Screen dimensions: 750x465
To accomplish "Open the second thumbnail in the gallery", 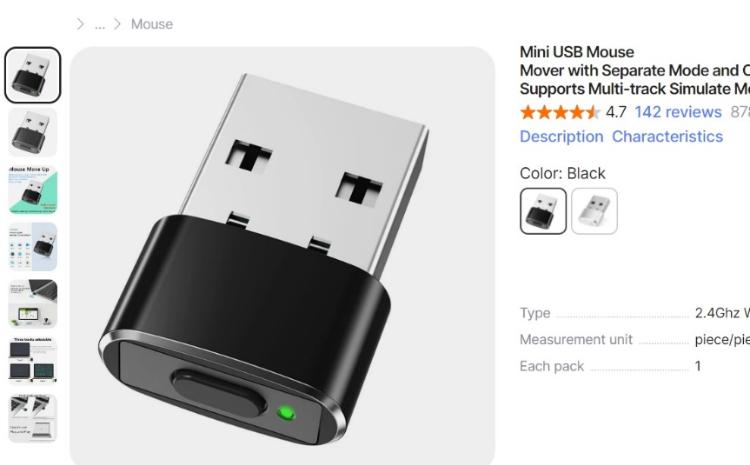I will (33, 133).
